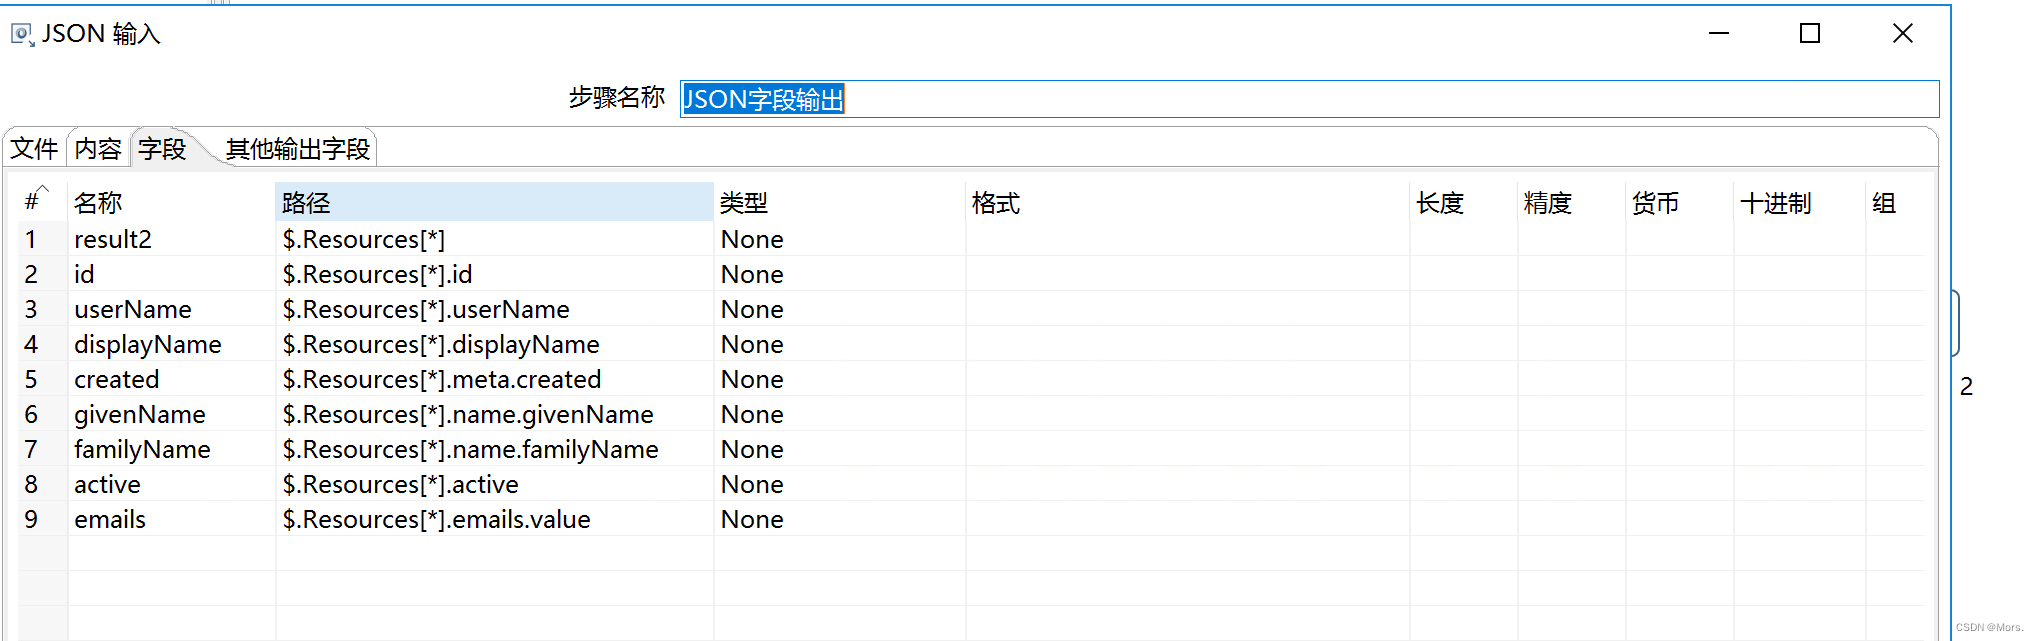Switch to the 文件 tab

(34, 148)
